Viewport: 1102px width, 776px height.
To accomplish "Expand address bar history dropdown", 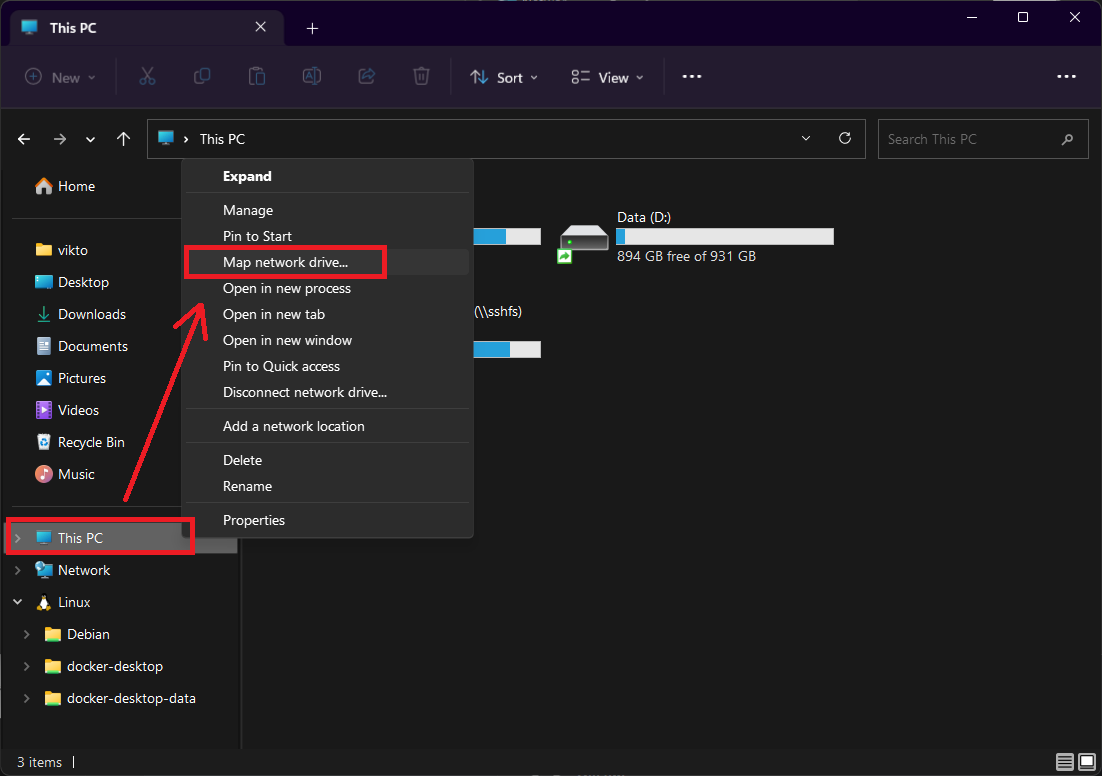I will coord(806,138).
